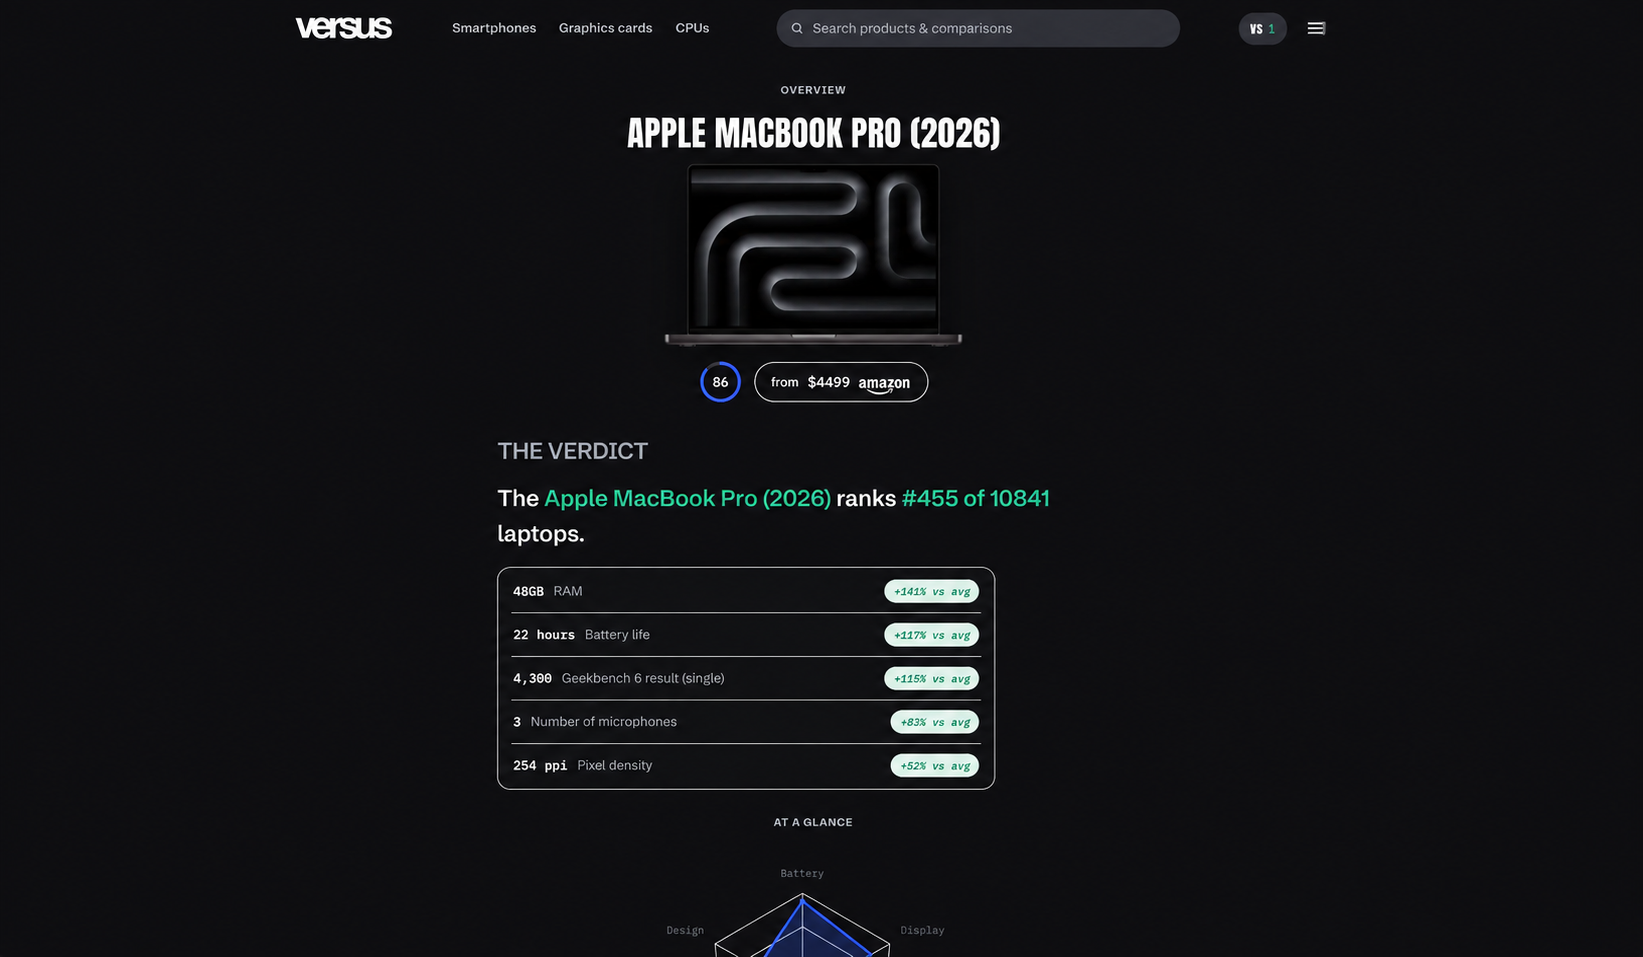Follow the Apple MacBook Pro (2026) link
1643x957 pixels.
pyautogui.click(x=687, y=498)
